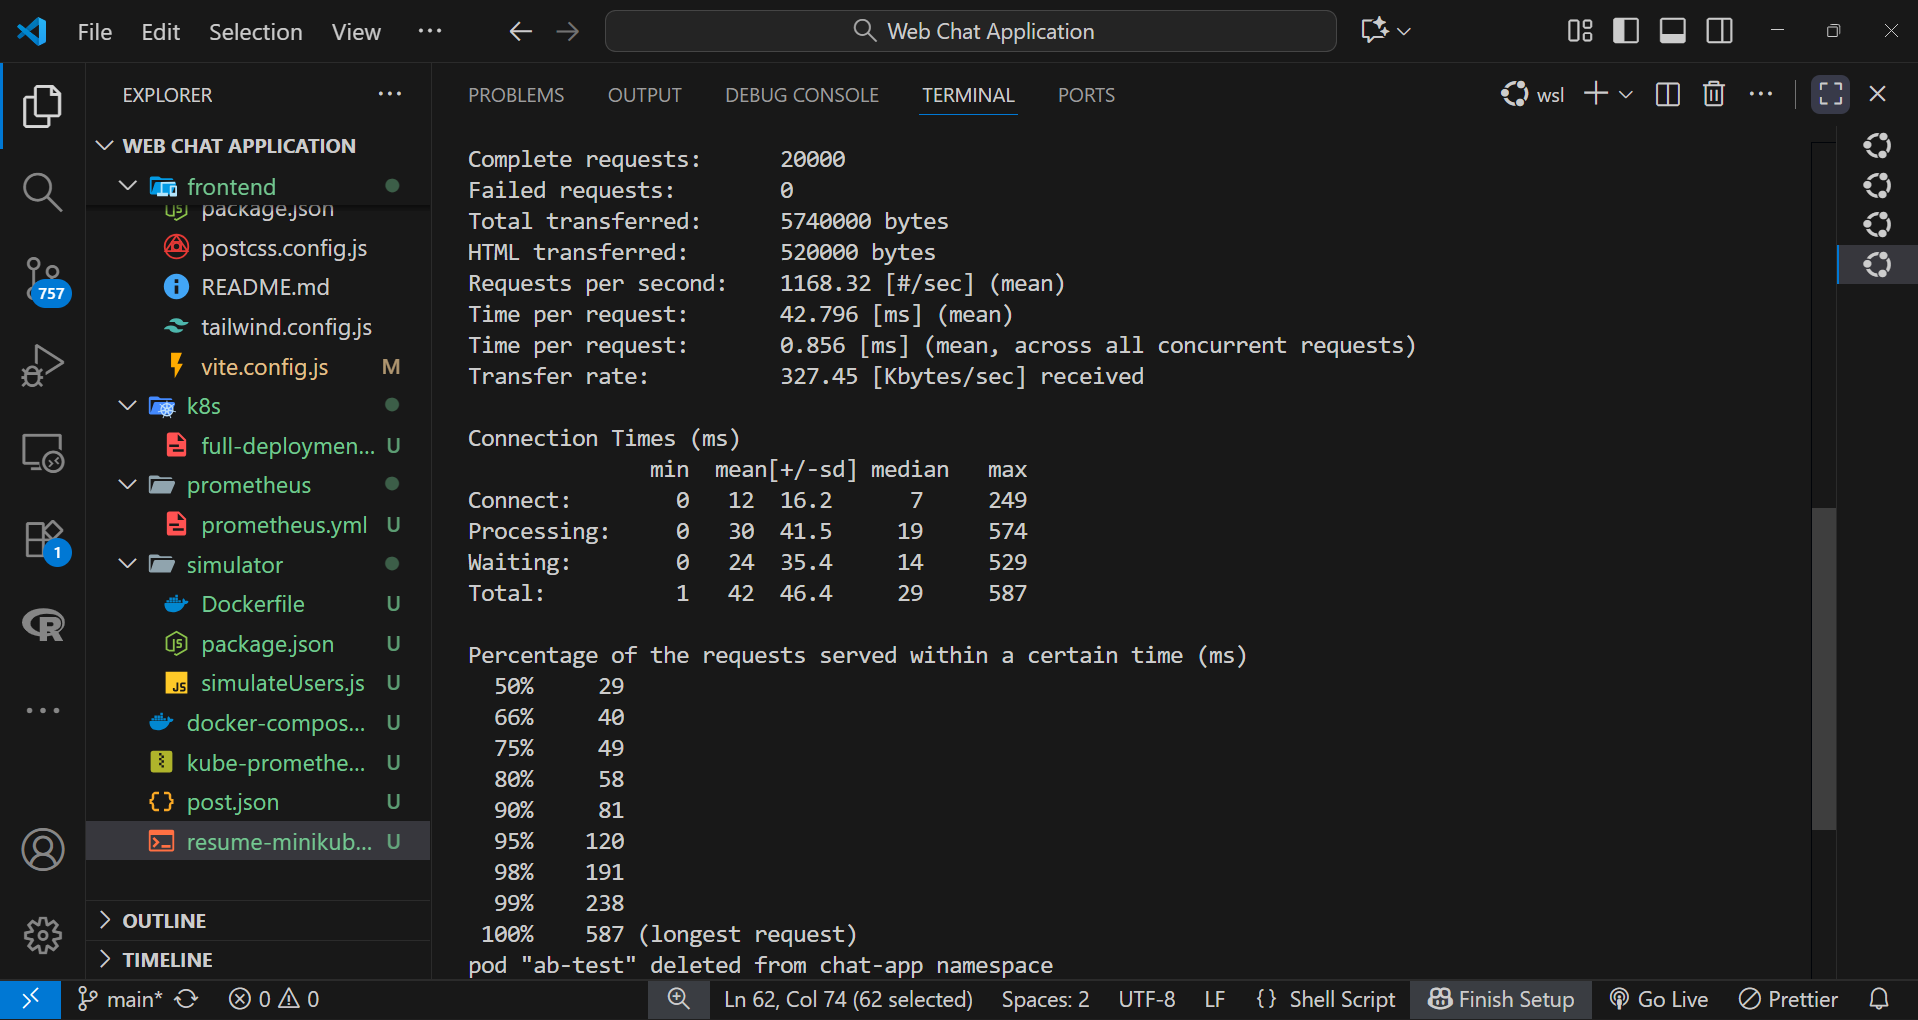Collapse the k8s folder
This screenshot has width=1918, height=1020.
(x=128, y=406)
